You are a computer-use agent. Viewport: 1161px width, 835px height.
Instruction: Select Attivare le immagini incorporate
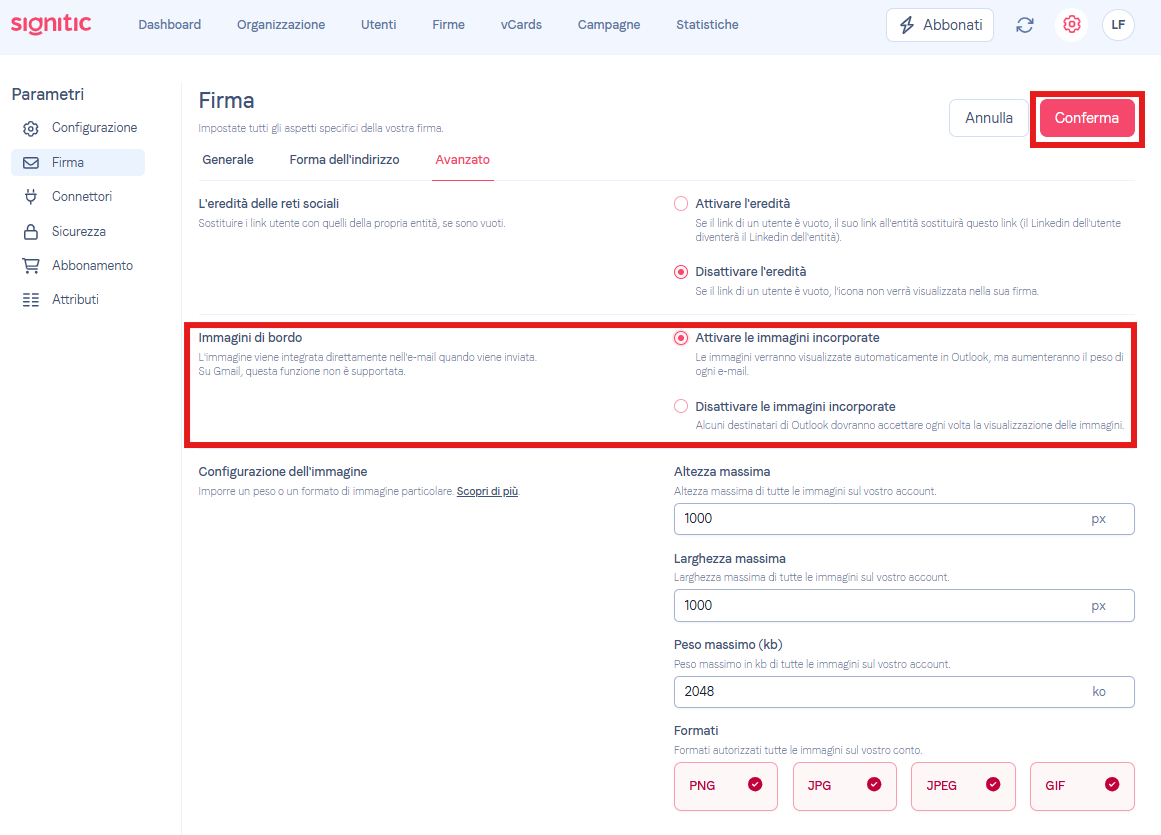click(x=680, y=338)
